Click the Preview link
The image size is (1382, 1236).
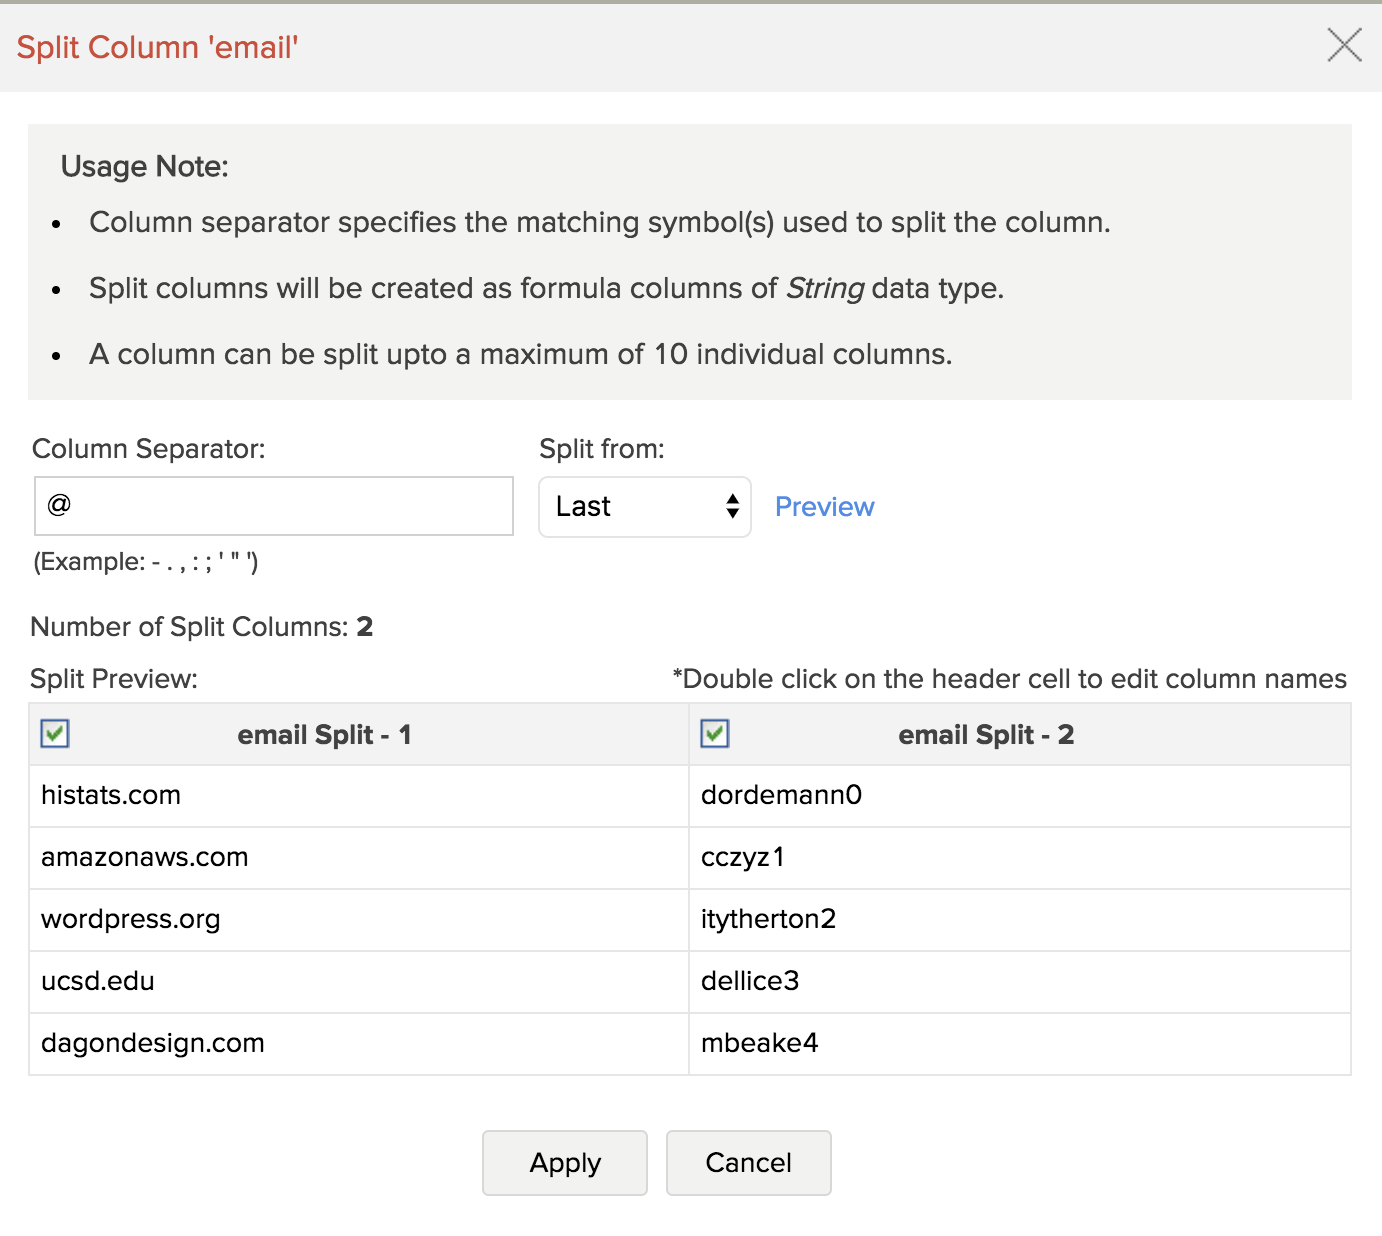coord(824,507)
